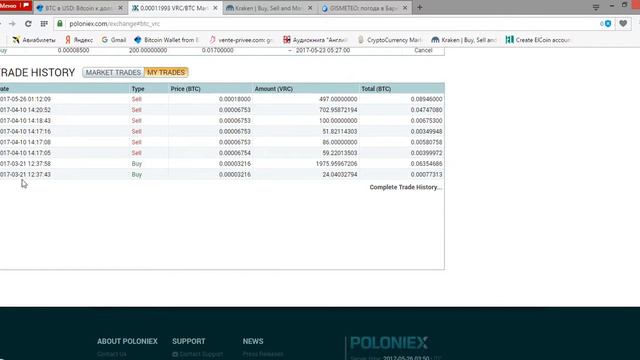The height and width of the screenshot is (360, 640).
Task: Select the amount 702.95872194 cell
Action: [338, 110]
